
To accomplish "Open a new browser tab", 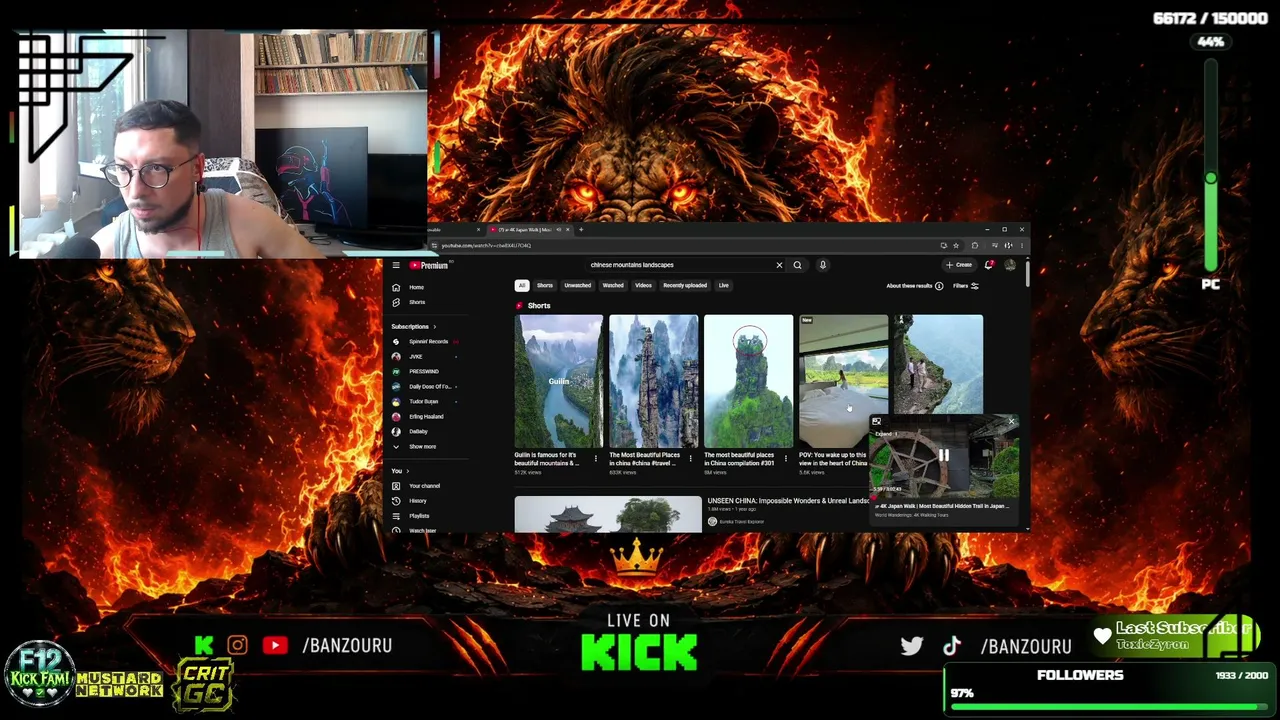I will [x=581, y=230].
